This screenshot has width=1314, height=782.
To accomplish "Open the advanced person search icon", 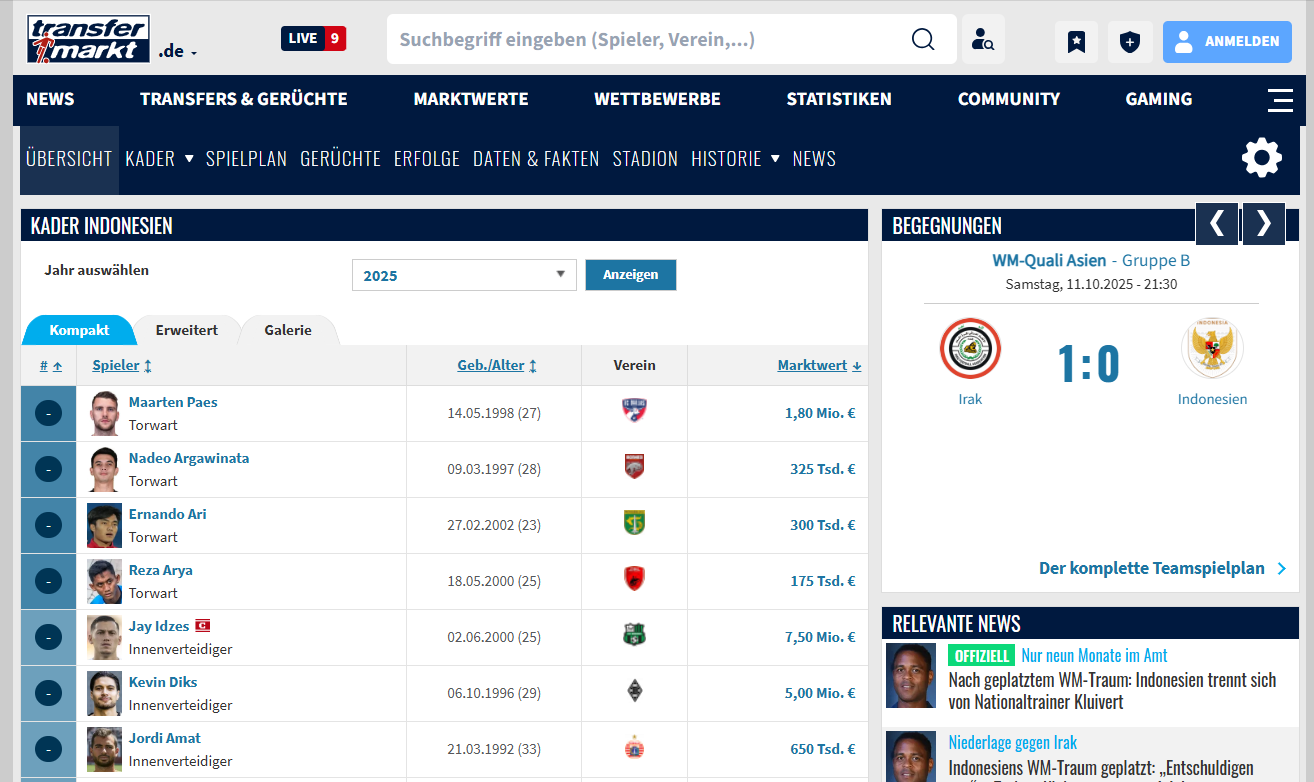I will pos(983,41).
